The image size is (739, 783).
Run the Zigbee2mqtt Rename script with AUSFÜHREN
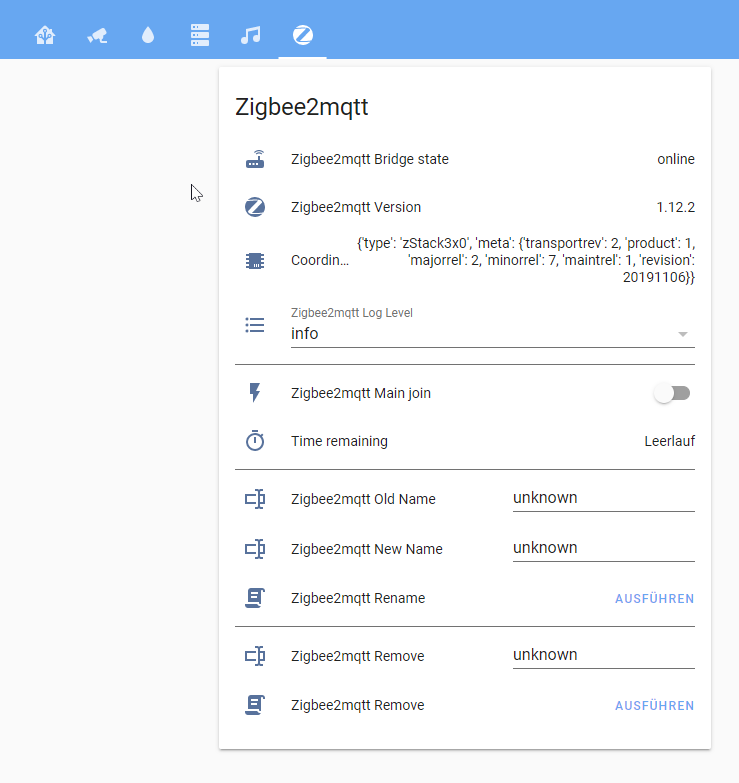(x=654, y=598)
